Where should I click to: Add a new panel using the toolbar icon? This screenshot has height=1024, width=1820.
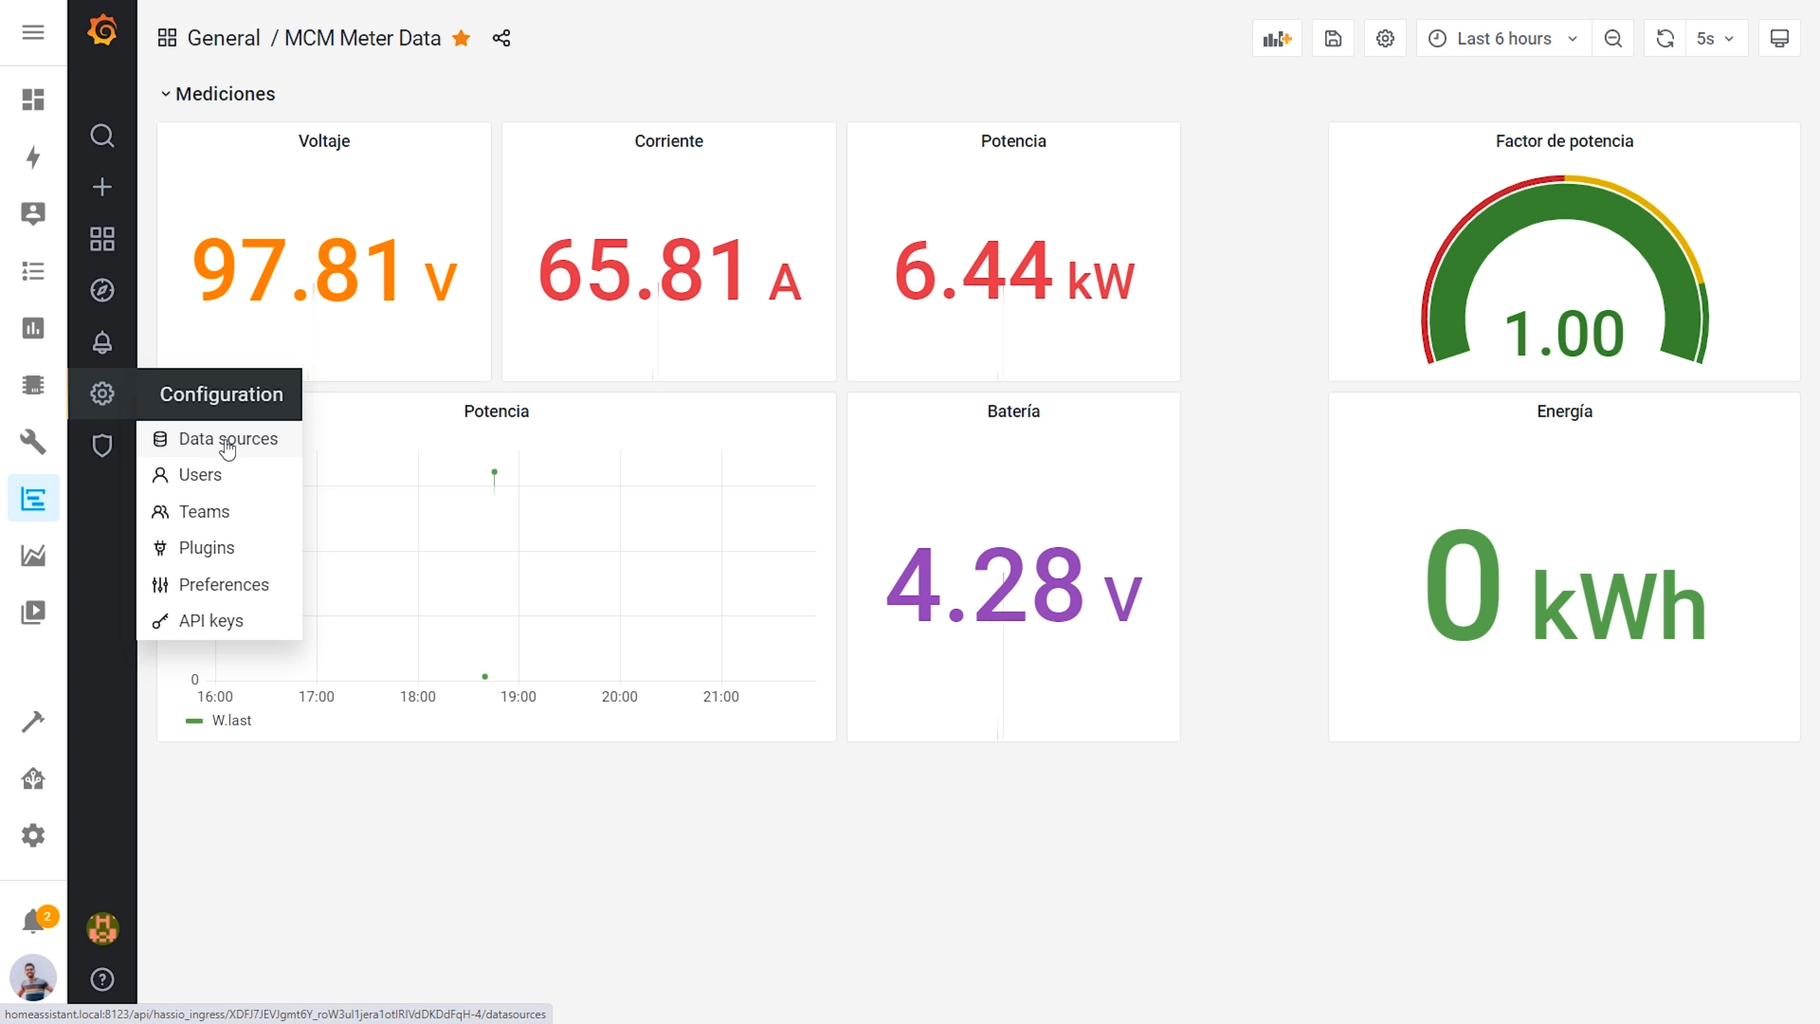coord(1276,38)
